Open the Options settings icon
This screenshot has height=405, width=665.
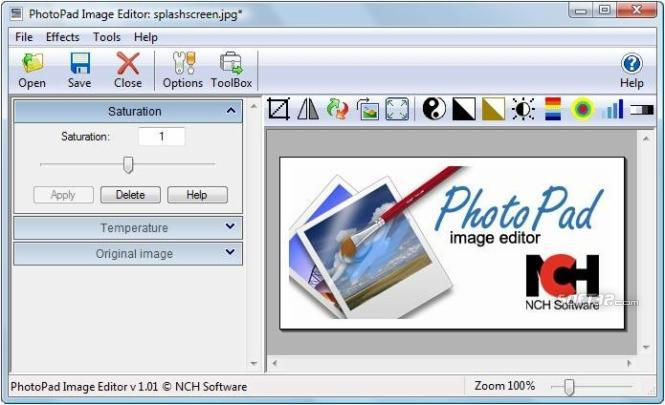183,64
